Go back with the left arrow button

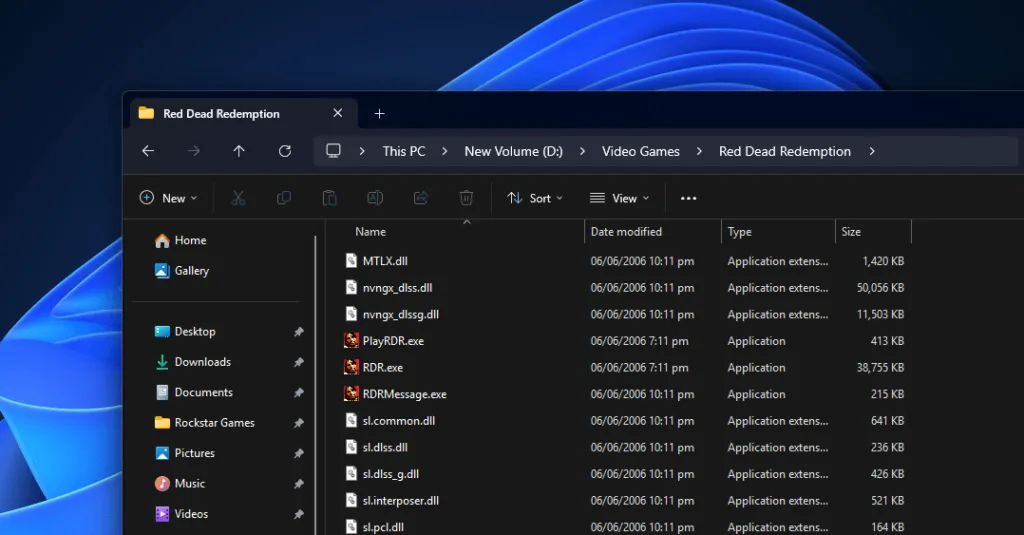point(148,152)
